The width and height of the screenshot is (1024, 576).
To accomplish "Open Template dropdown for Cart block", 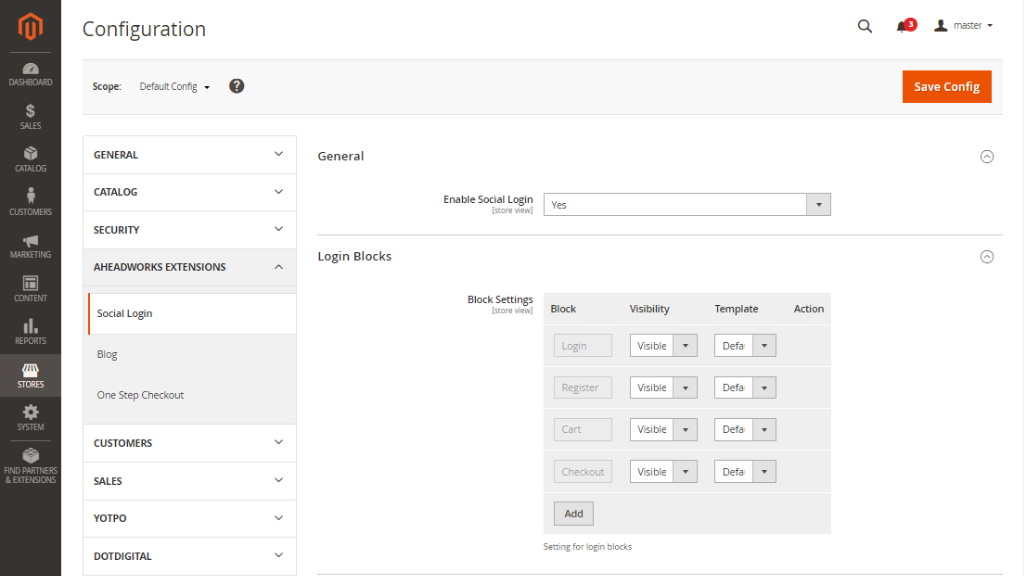I will click(745, 429).
